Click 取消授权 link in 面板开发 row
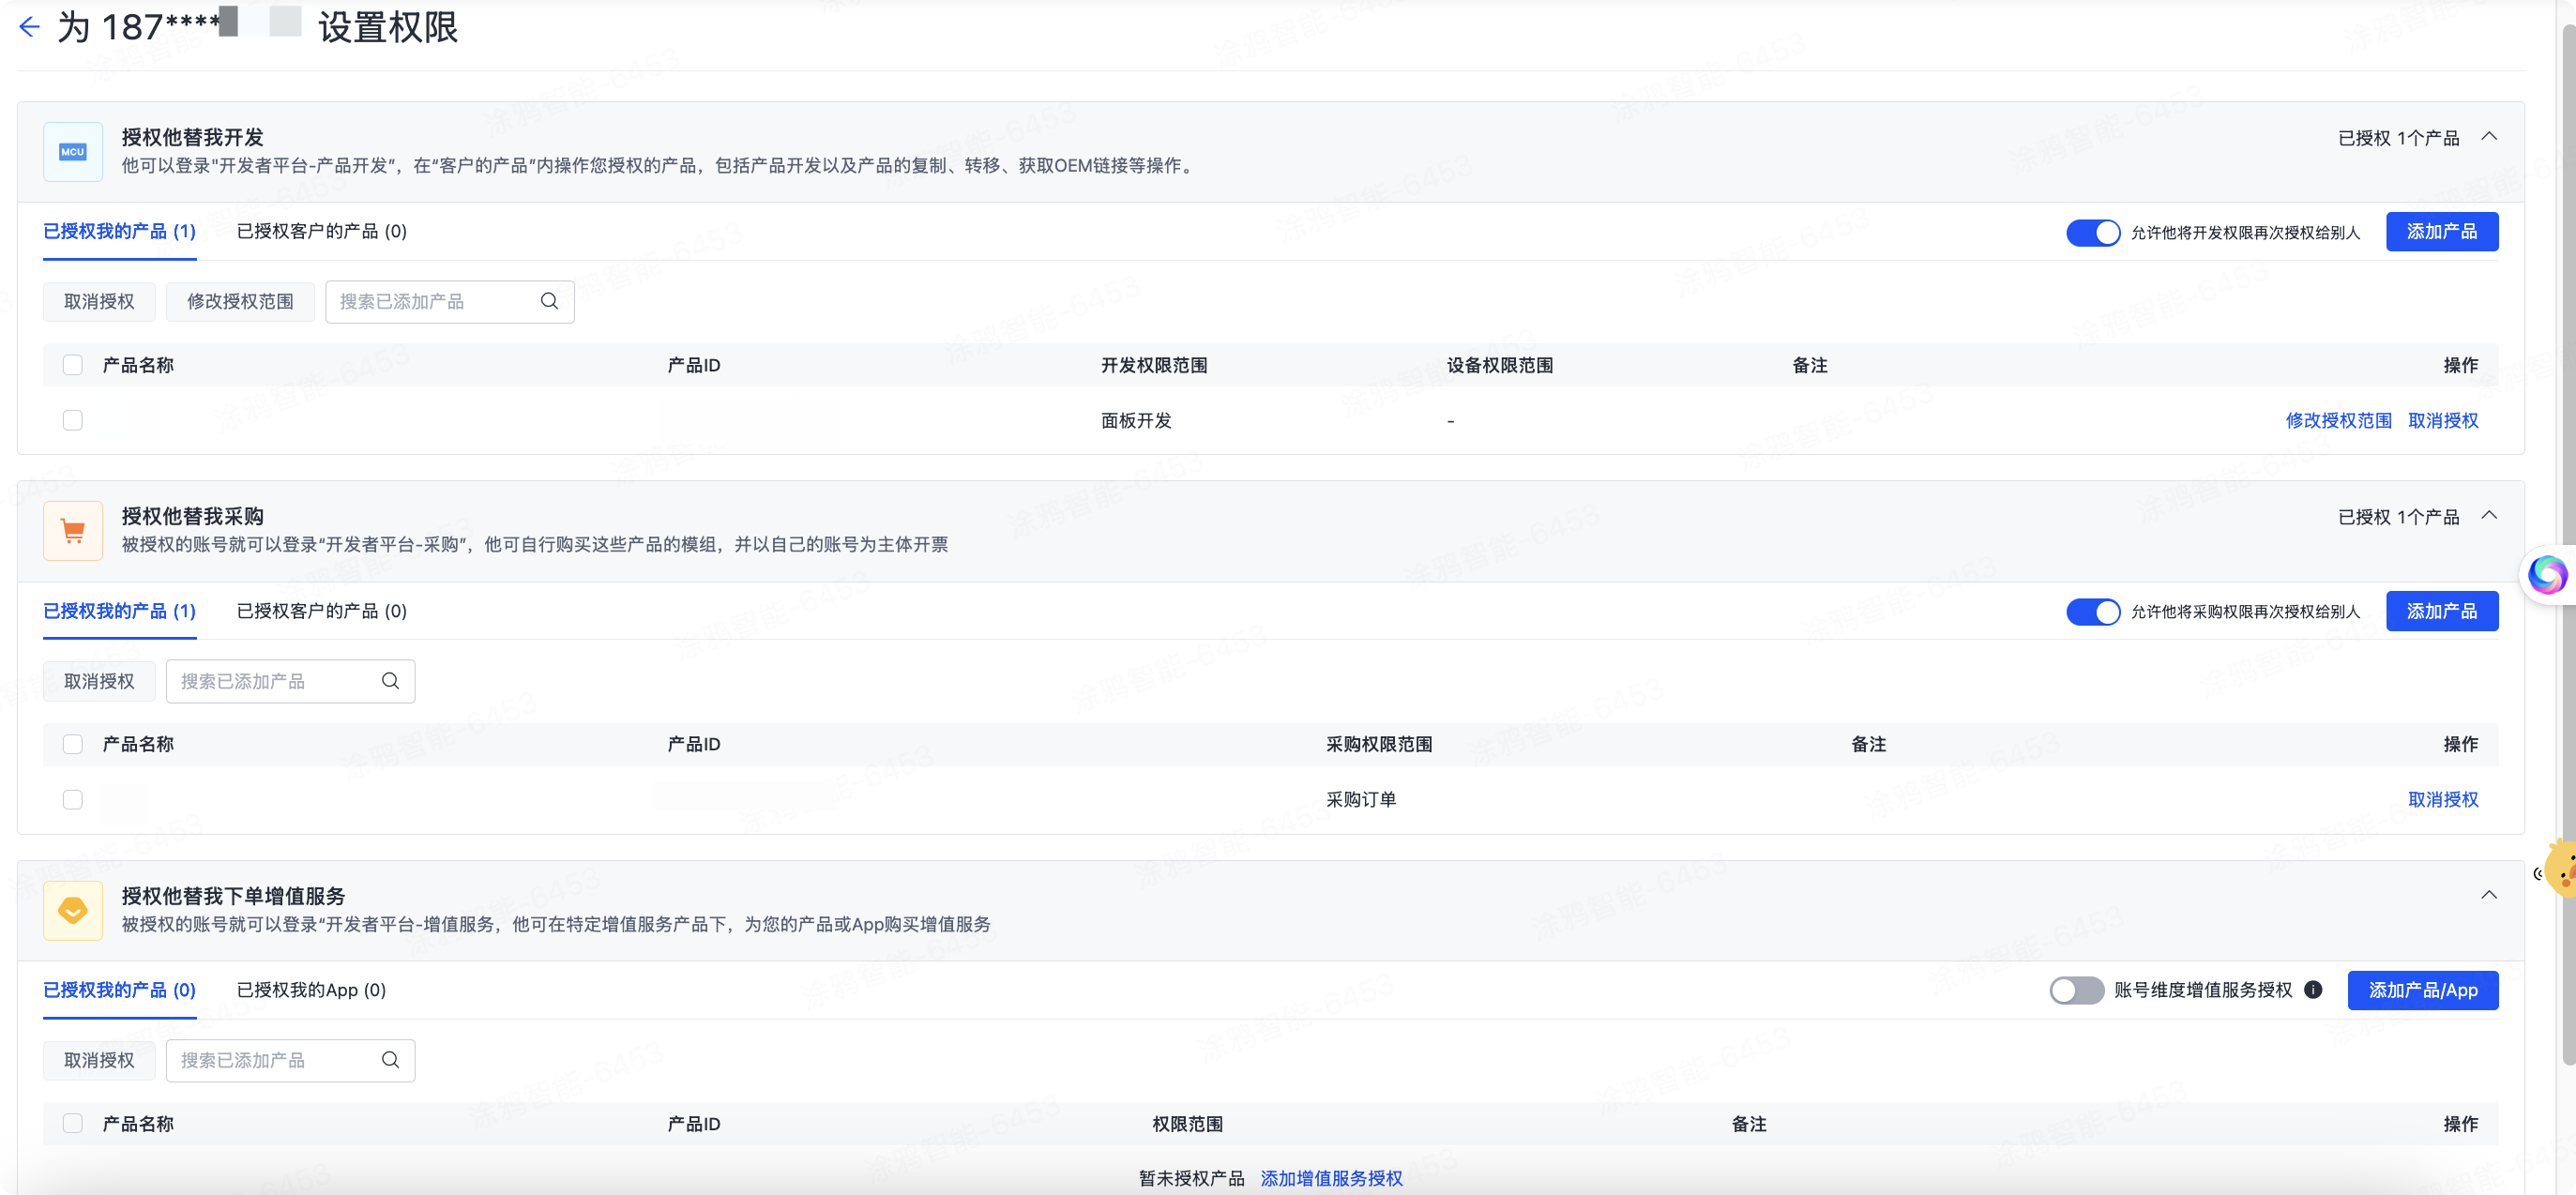The image size is (2576, 1195). [2442, 420]
